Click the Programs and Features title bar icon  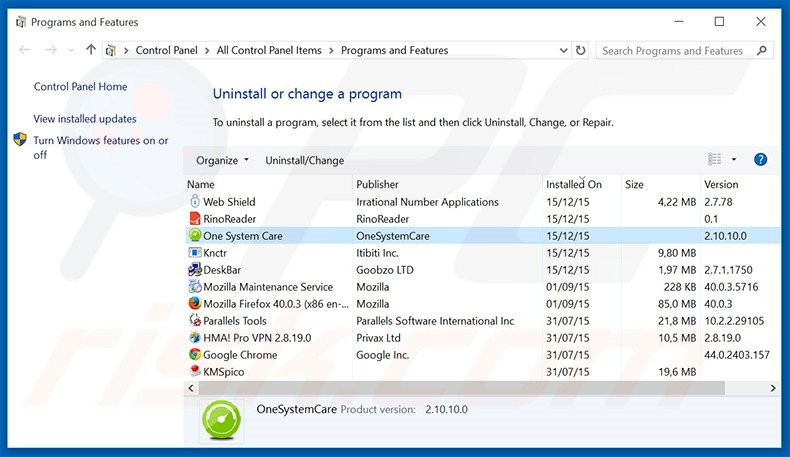tap(21, 22)
